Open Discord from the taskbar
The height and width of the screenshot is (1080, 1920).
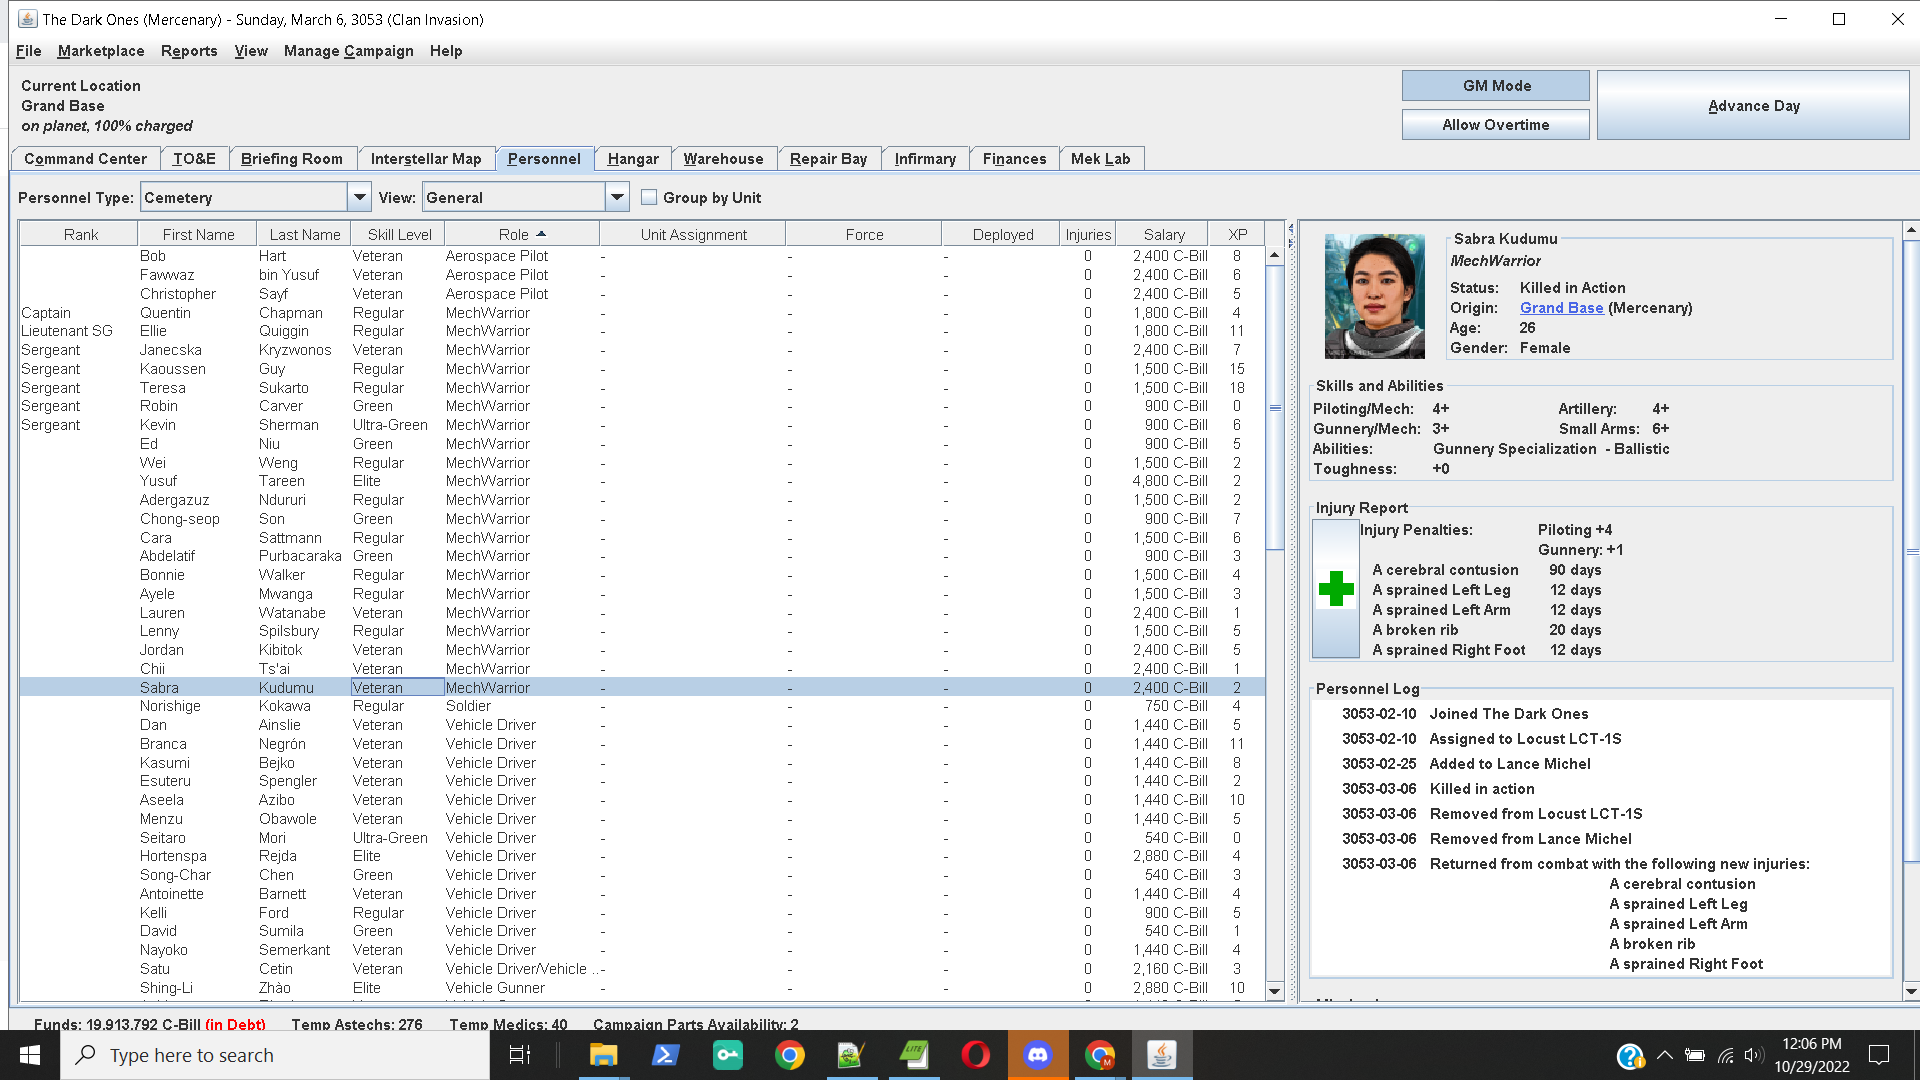tap(1038, 1054)
